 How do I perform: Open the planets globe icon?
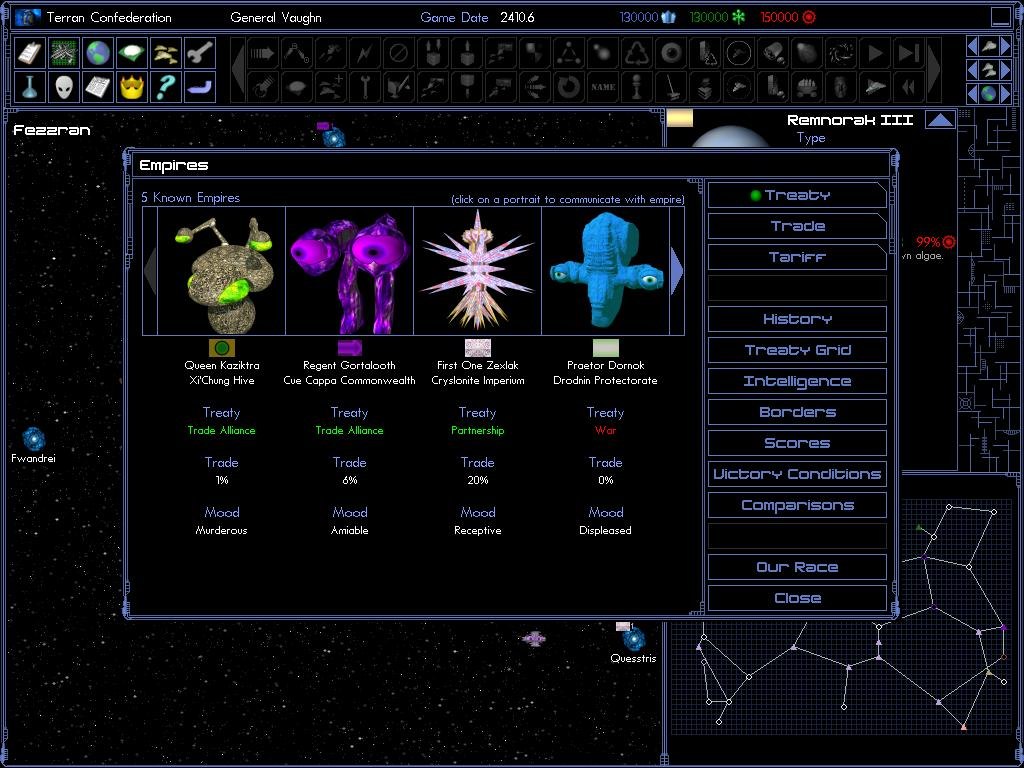pyautogui.click(x=97, y=53)
